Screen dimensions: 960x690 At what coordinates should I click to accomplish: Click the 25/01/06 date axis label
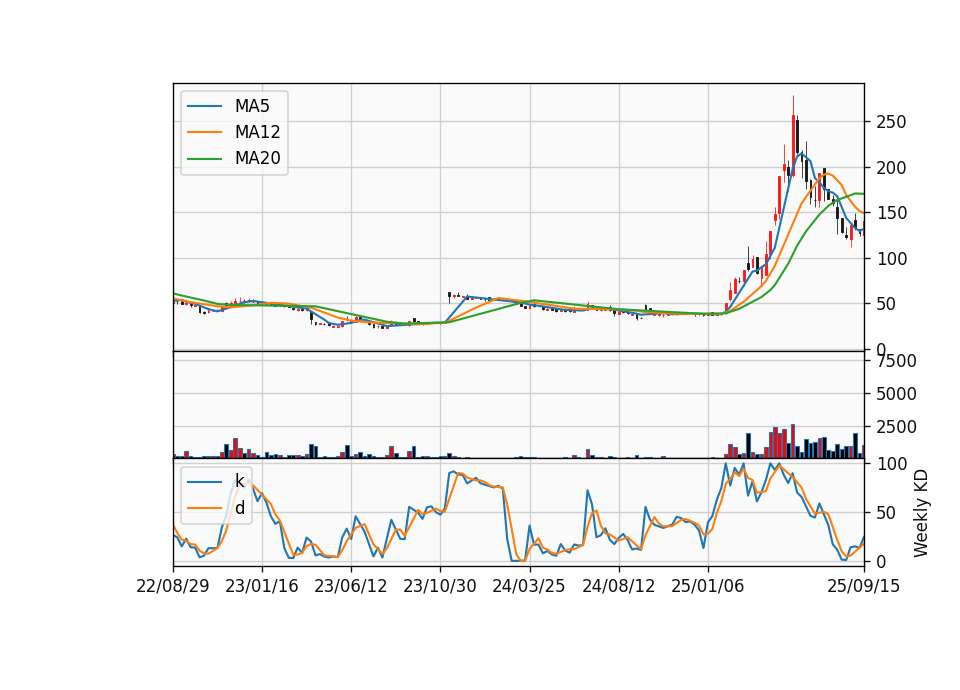(x=708, y=586)
